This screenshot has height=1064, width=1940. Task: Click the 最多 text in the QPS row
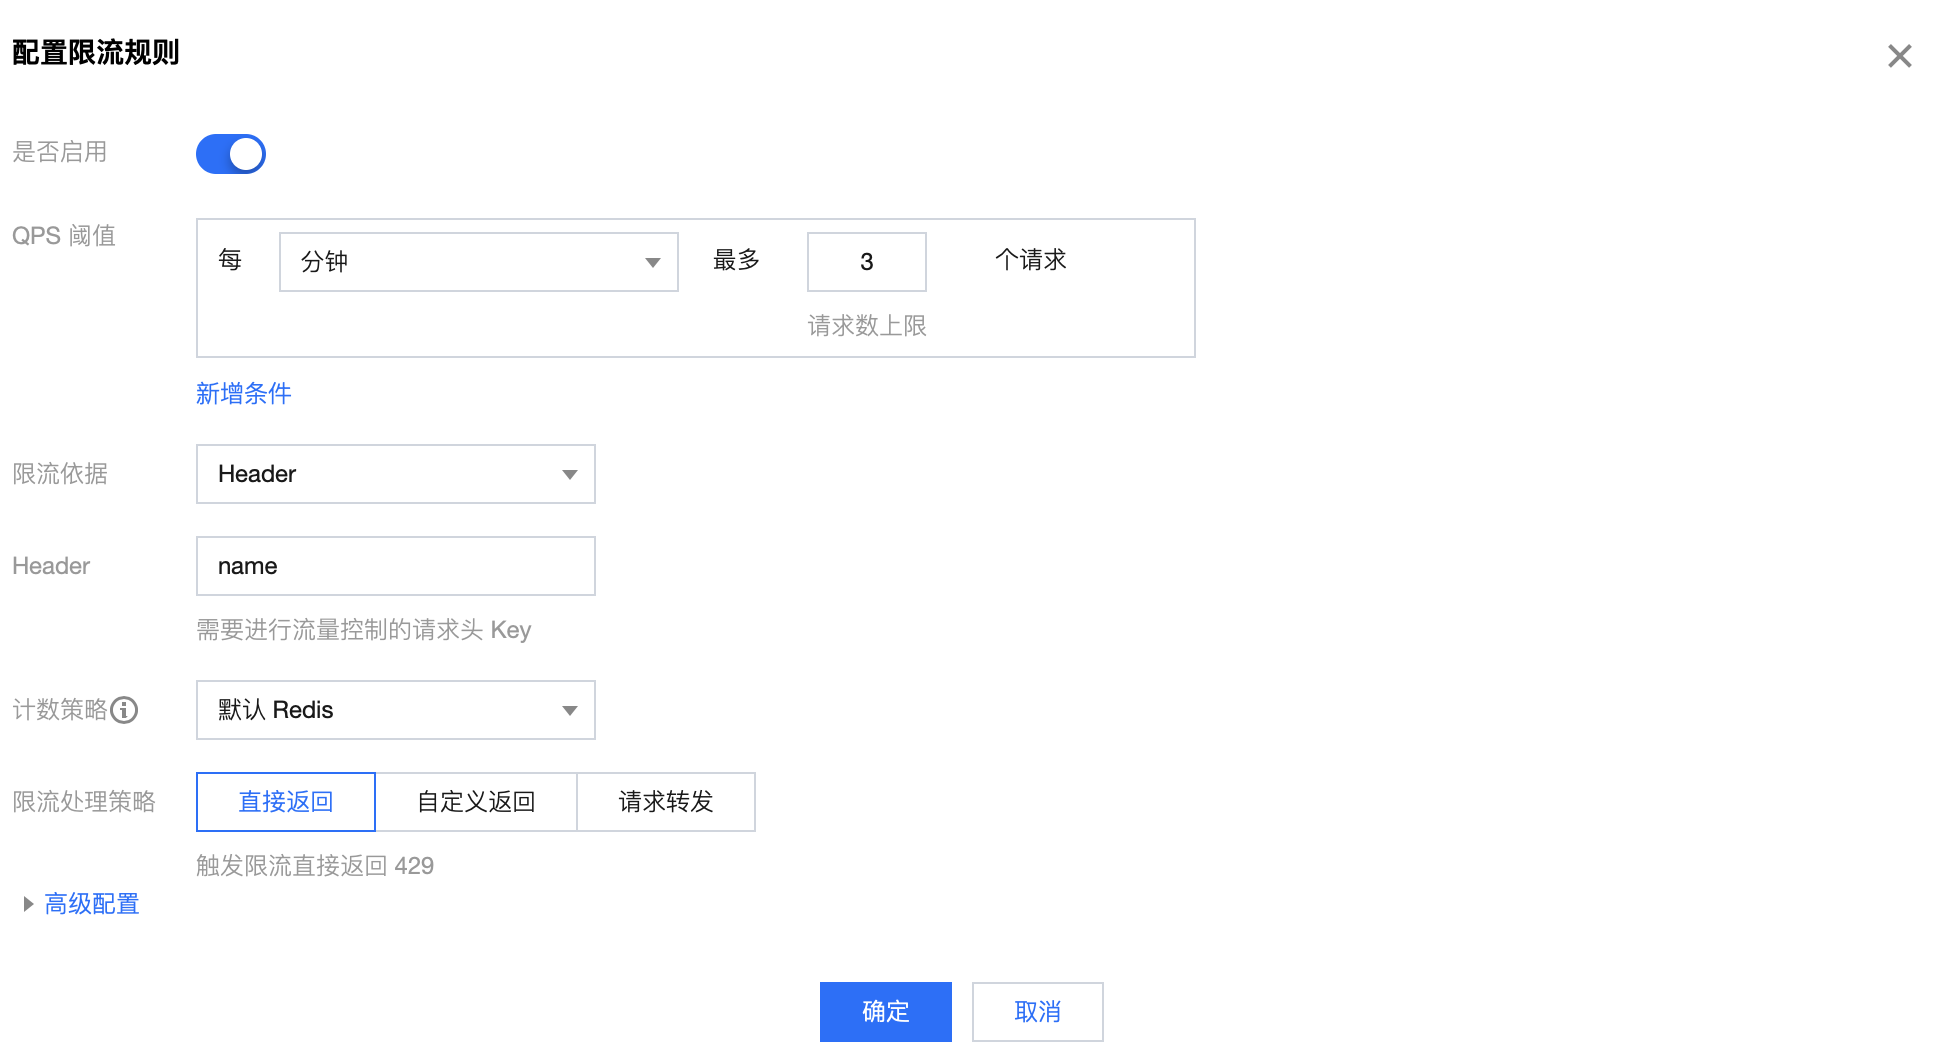(x=737, y=260)
